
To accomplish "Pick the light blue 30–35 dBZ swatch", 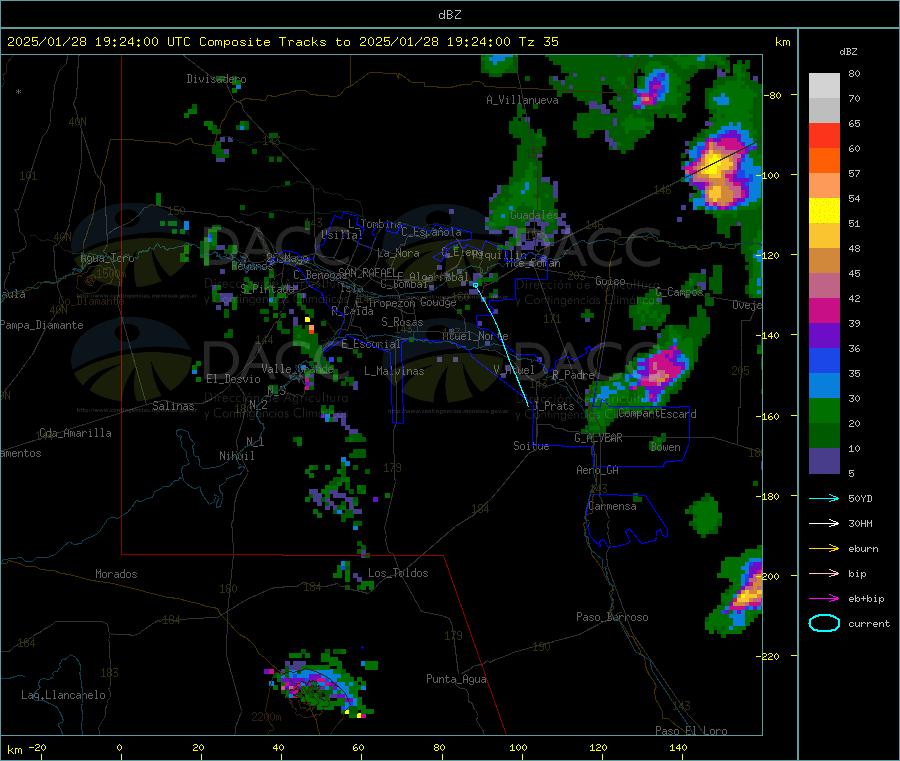I will tap(824, 386).
